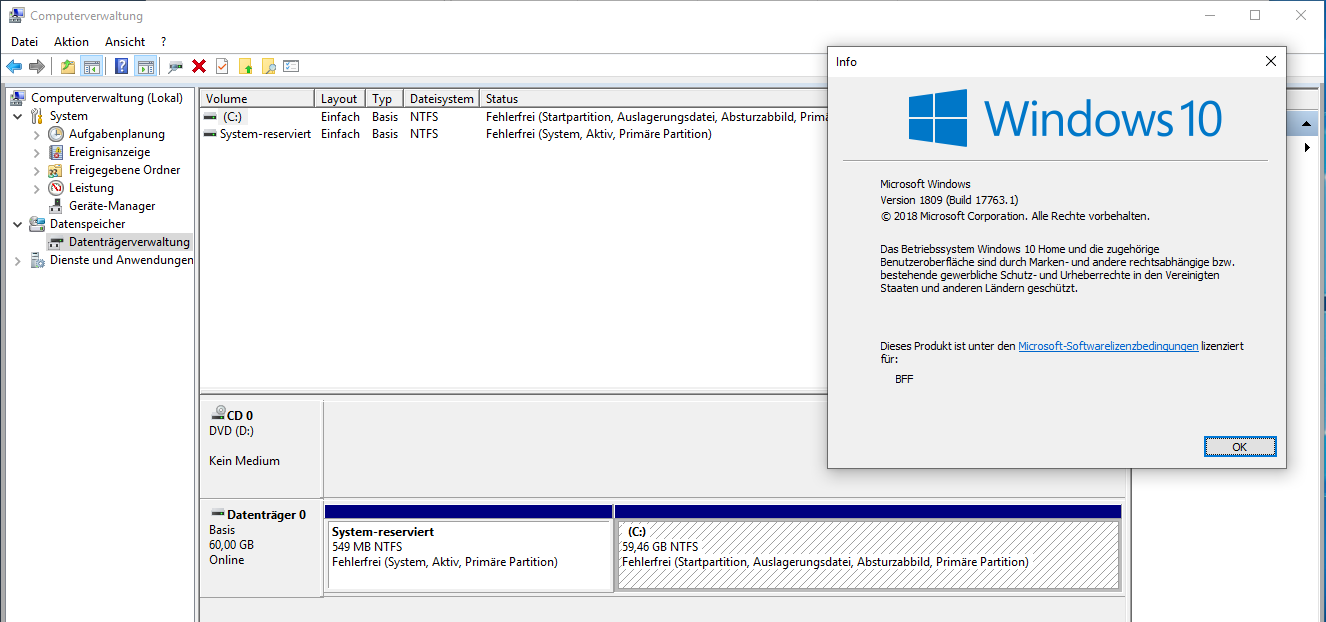Sort by the Dateisystem column header
The image size is (1326, 622).
(441, 99)
